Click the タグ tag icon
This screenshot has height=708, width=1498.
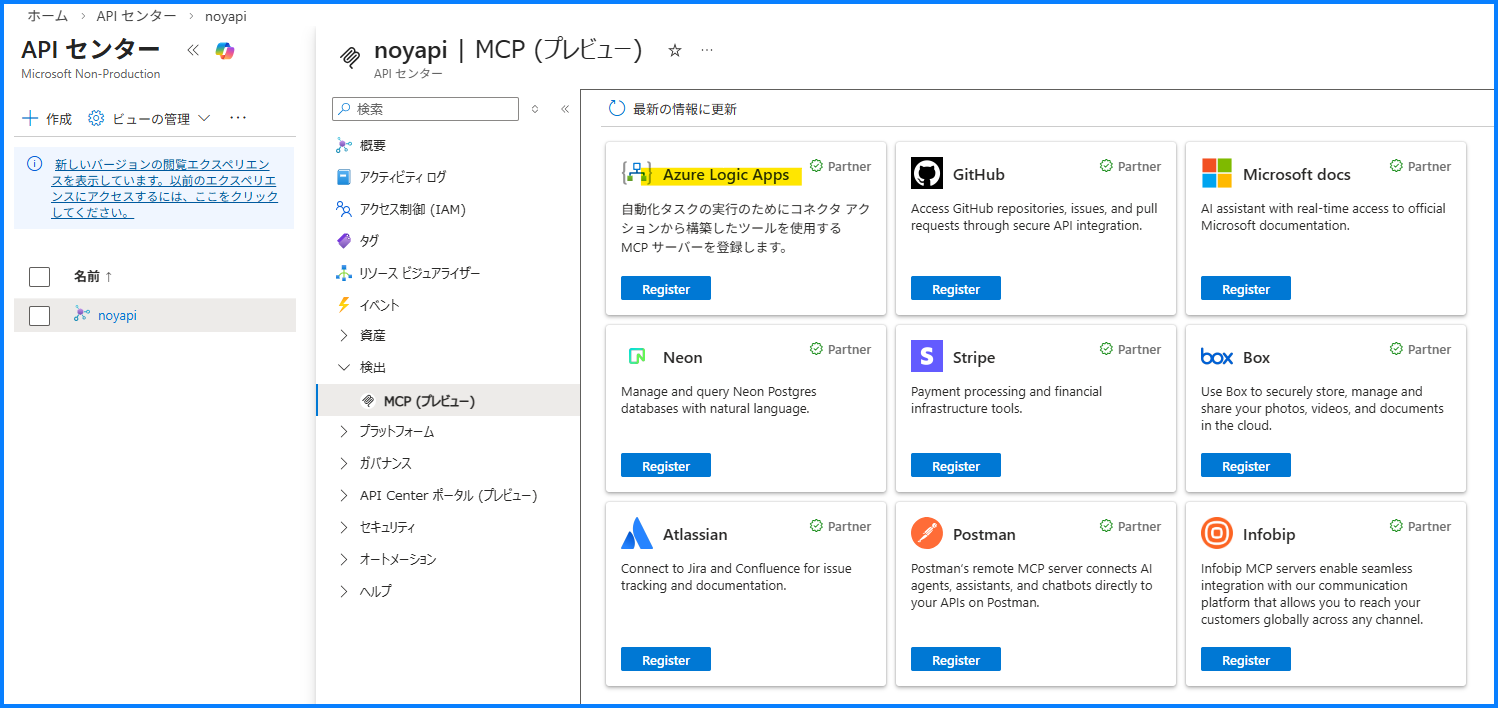click(x=343, y=241)
